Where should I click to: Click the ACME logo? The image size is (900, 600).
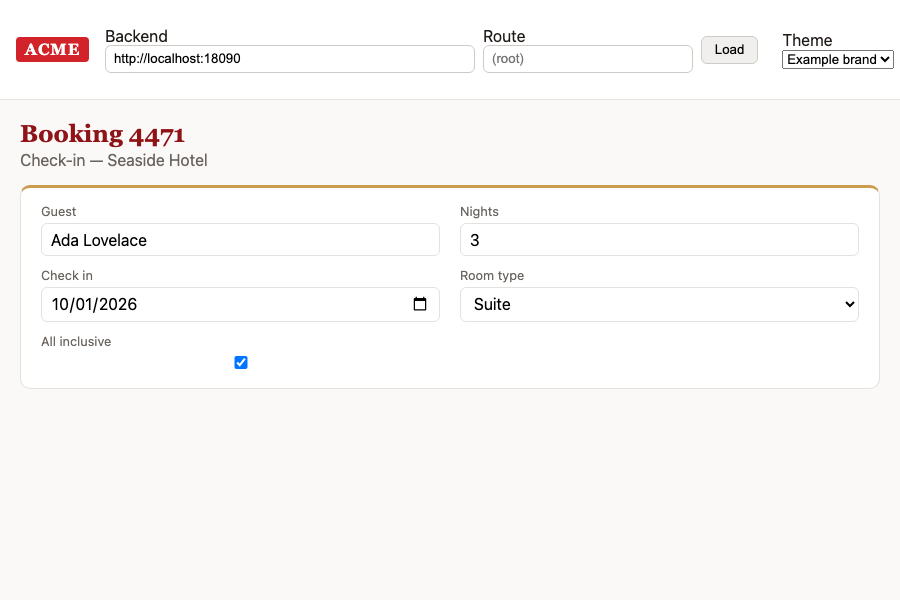point(52,49)
